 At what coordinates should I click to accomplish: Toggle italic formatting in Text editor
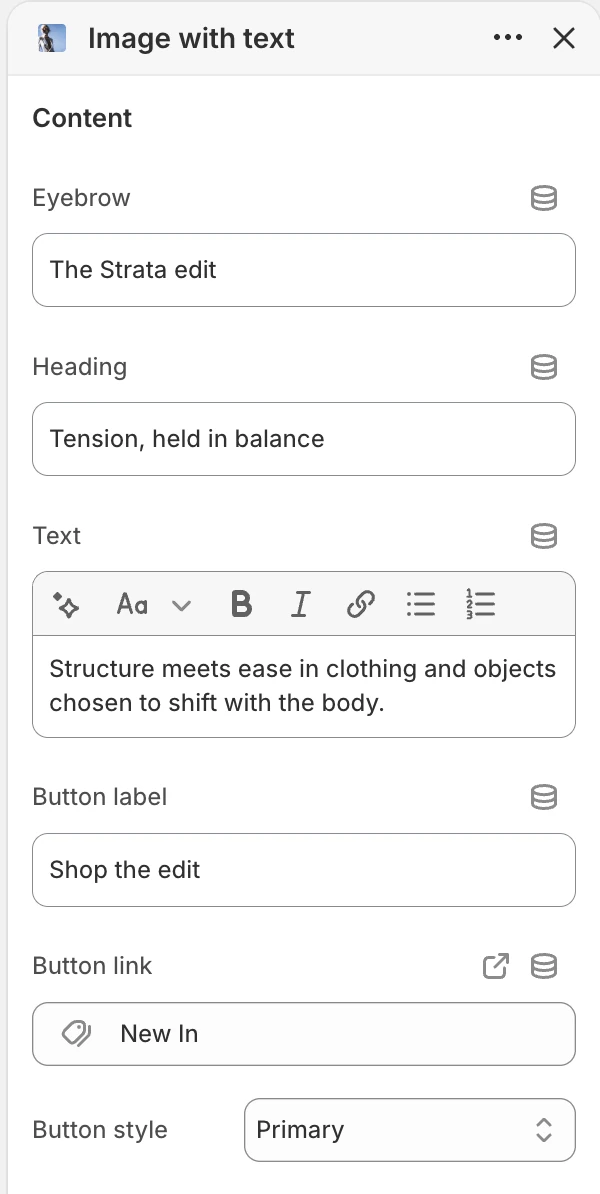(x=301, y=605)
